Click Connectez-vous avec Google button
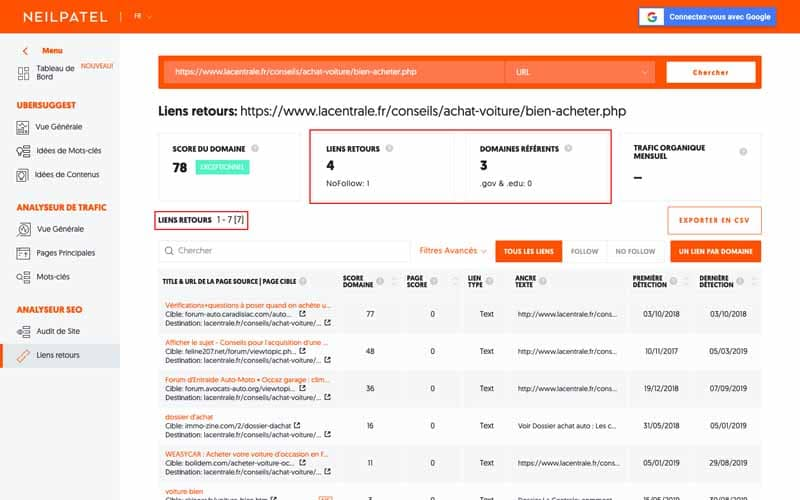 point(707,17)
